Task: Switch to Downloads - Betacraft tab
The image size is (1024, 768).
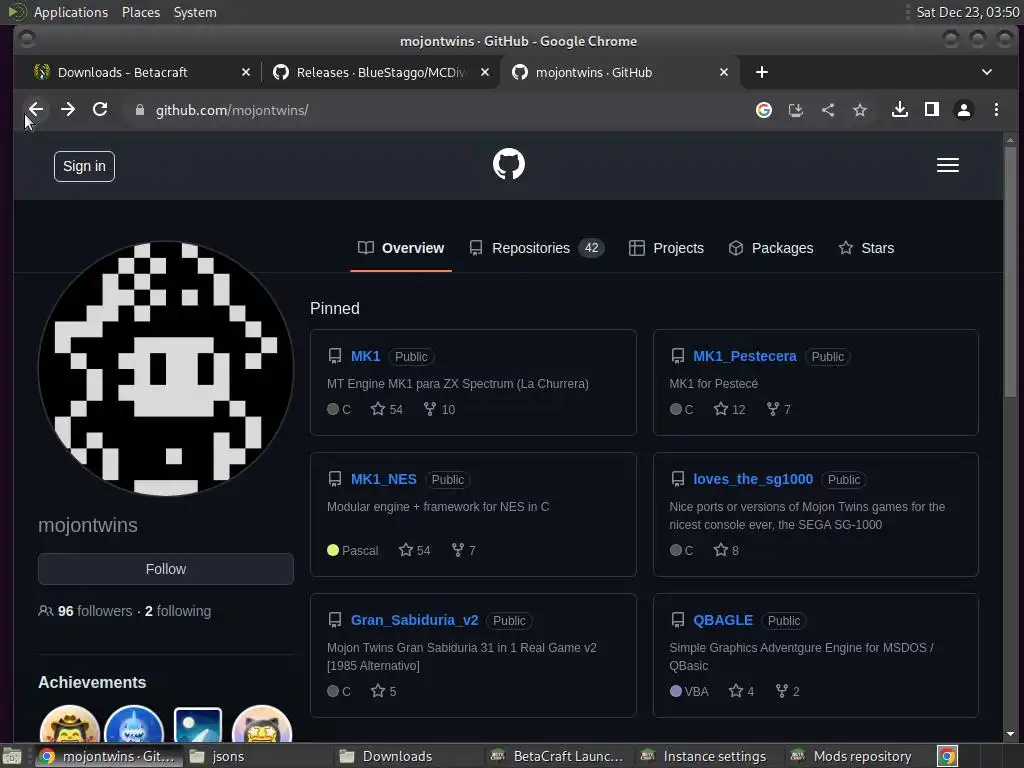Action: [x=123, y=72]
